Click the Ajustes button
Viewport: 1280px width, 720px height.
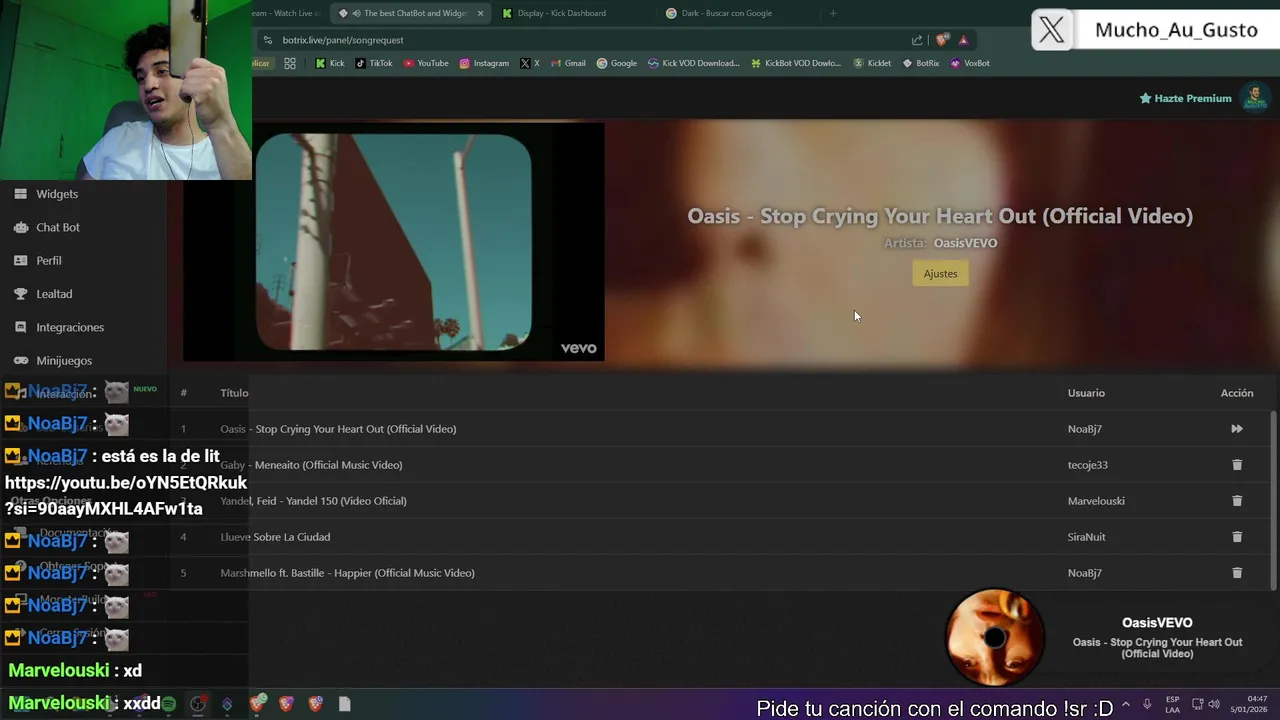coord(940,274)
